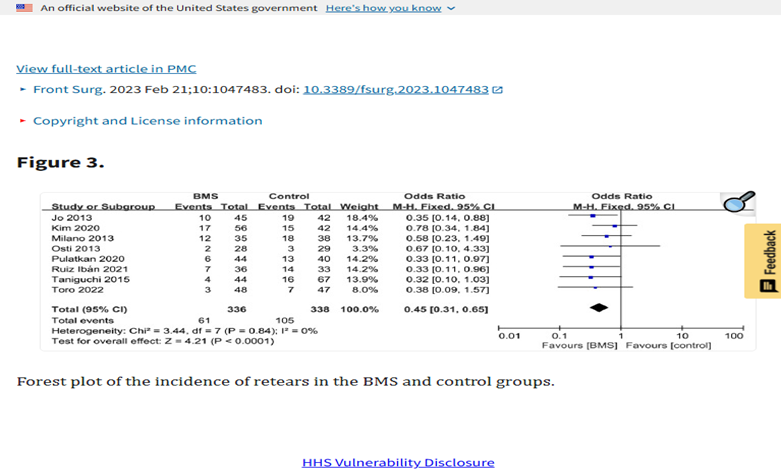781x469 pixels.
Task: Expand the Front Surg citation disclosure triangle
Action: (23, 90)
